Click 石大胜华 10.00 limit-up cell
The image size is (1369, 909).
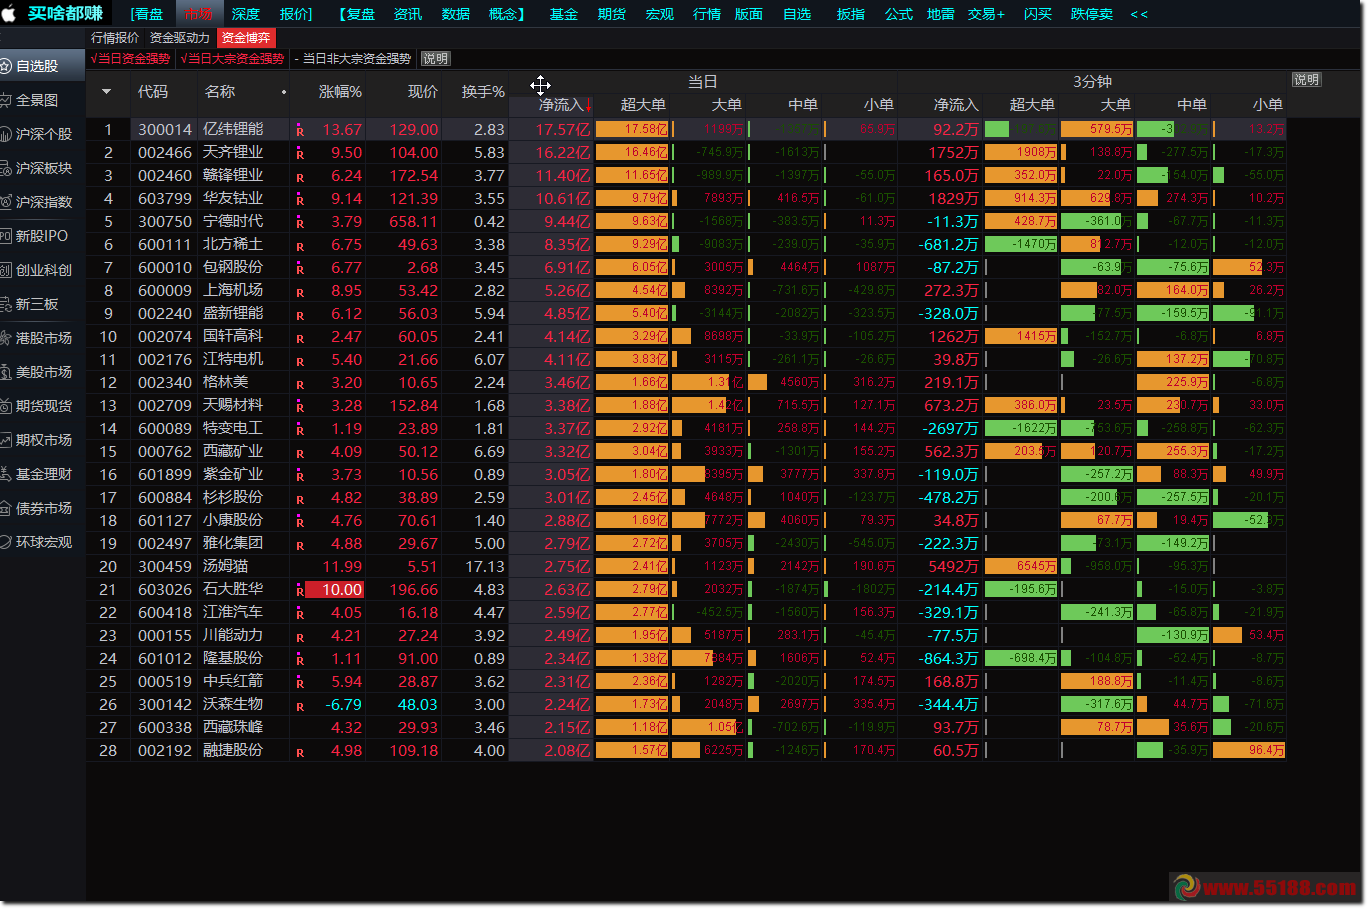(334, 590)
